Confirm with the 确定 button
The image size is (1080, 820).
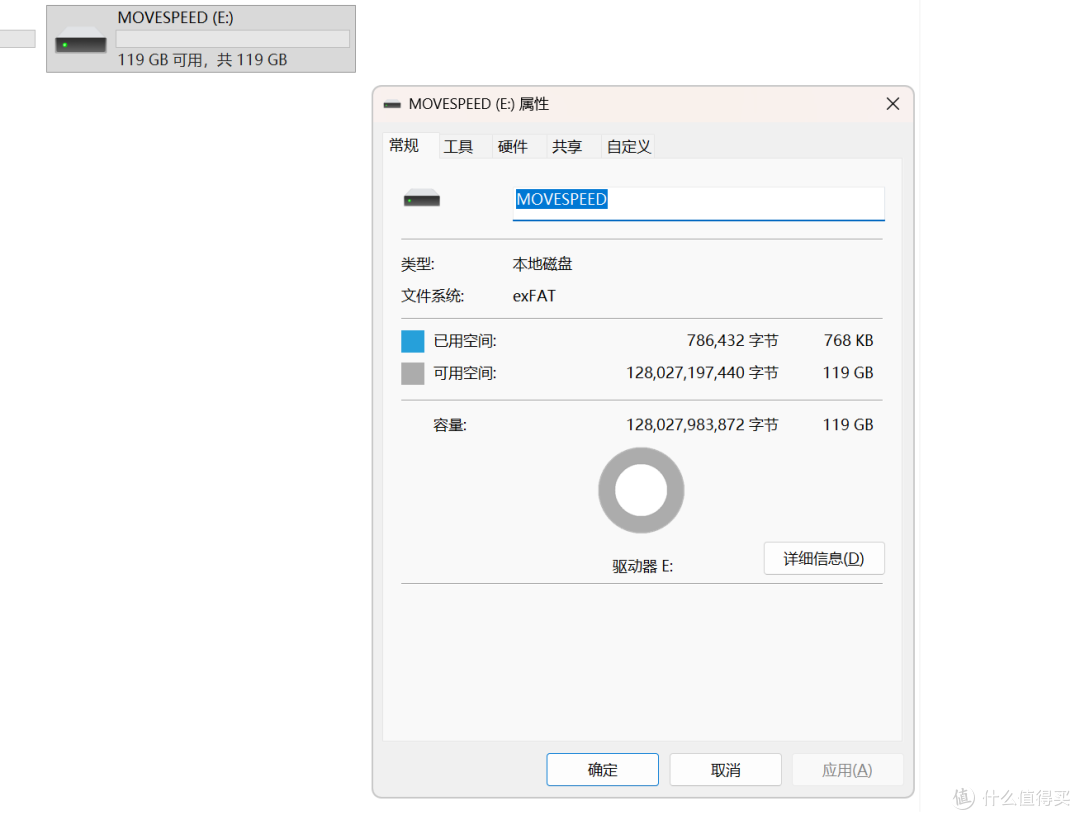click(603, 770)
